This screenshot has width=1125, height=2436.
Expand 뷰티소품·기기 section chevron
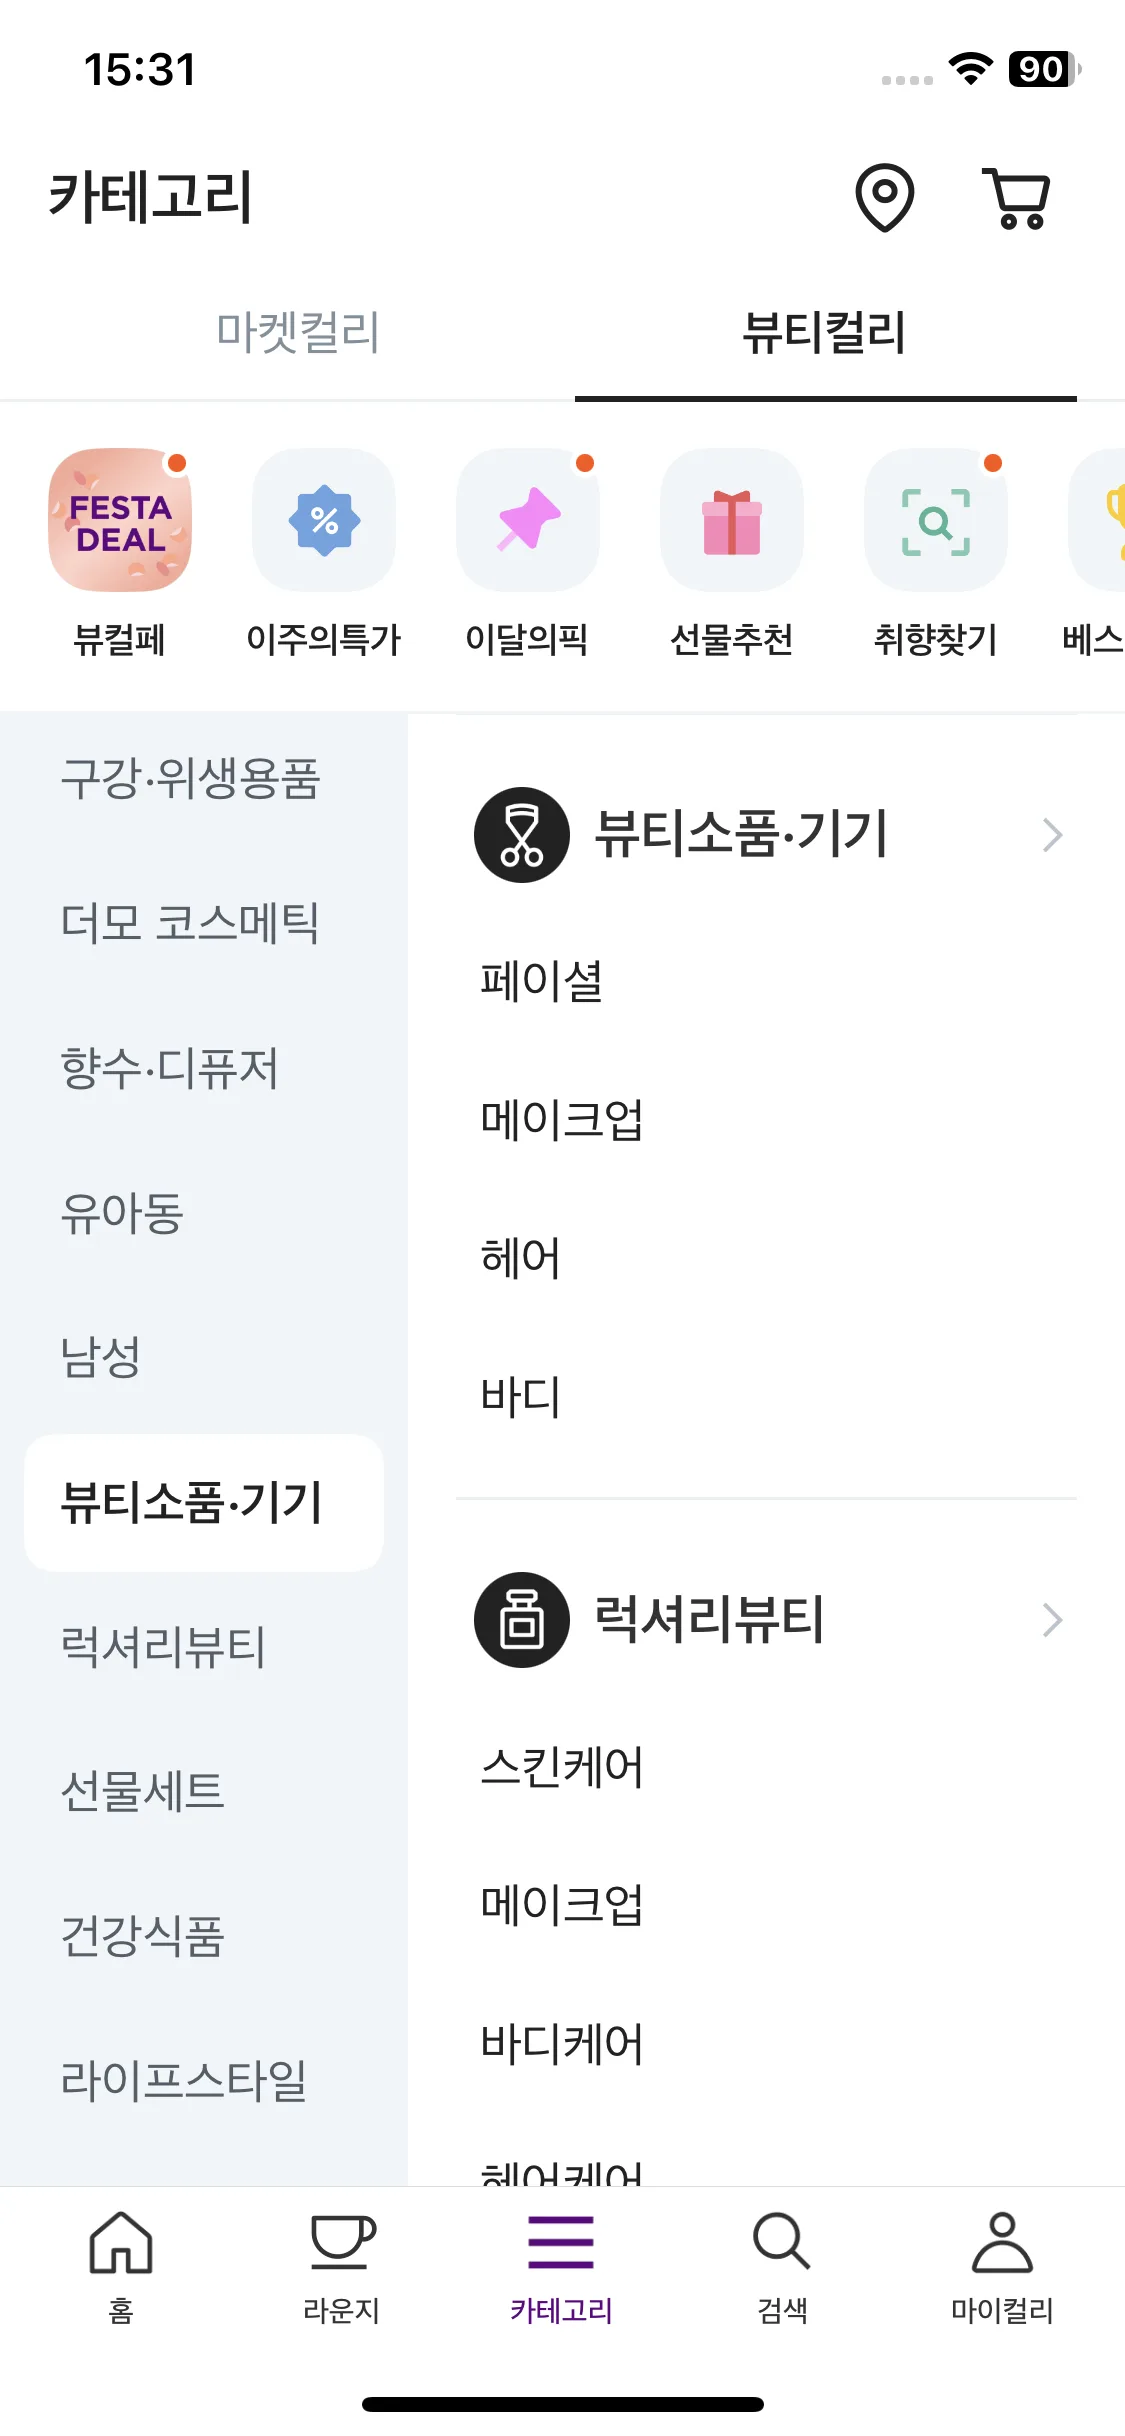click(x=1051, y=835)
